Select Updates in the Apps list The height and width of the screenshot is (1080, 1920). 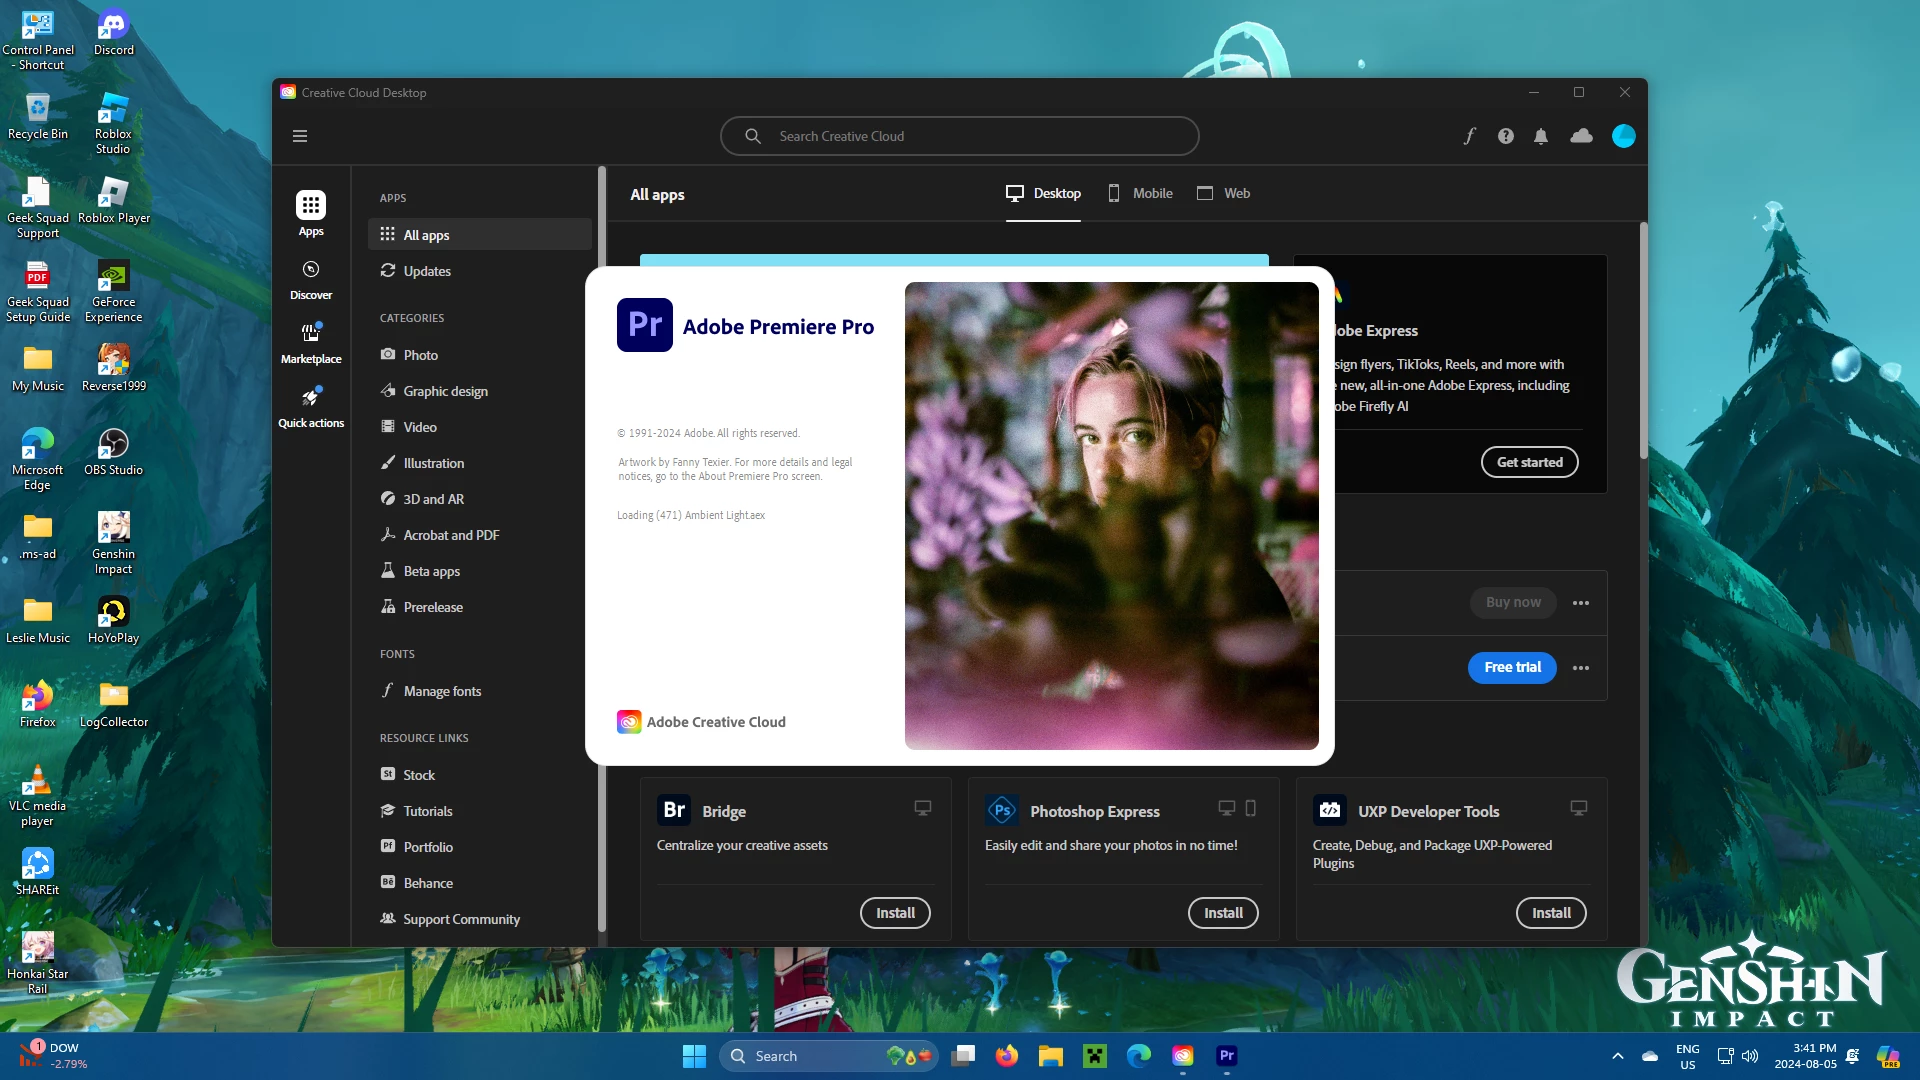(x=427, y=271)
